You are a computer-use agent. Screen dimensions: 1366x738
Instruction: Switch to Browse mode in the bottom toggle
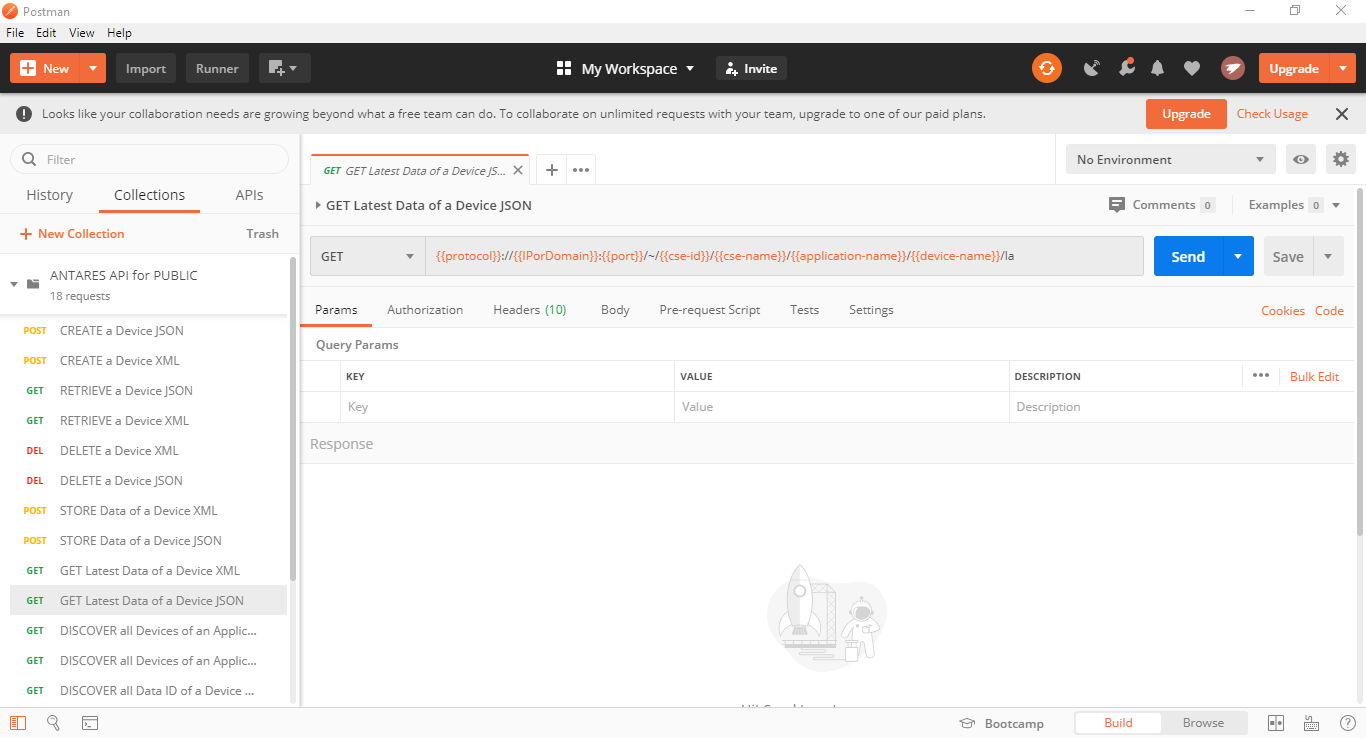[x=1203, y=723]
